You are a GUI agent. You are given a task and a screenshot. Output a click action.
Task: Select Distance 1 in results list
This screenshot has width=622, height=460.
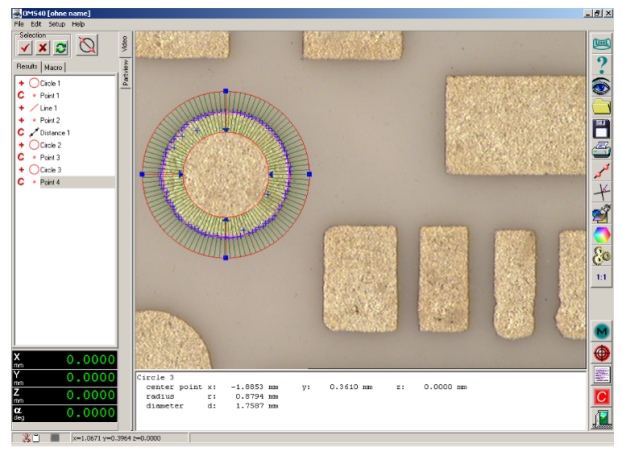[55, 132]
